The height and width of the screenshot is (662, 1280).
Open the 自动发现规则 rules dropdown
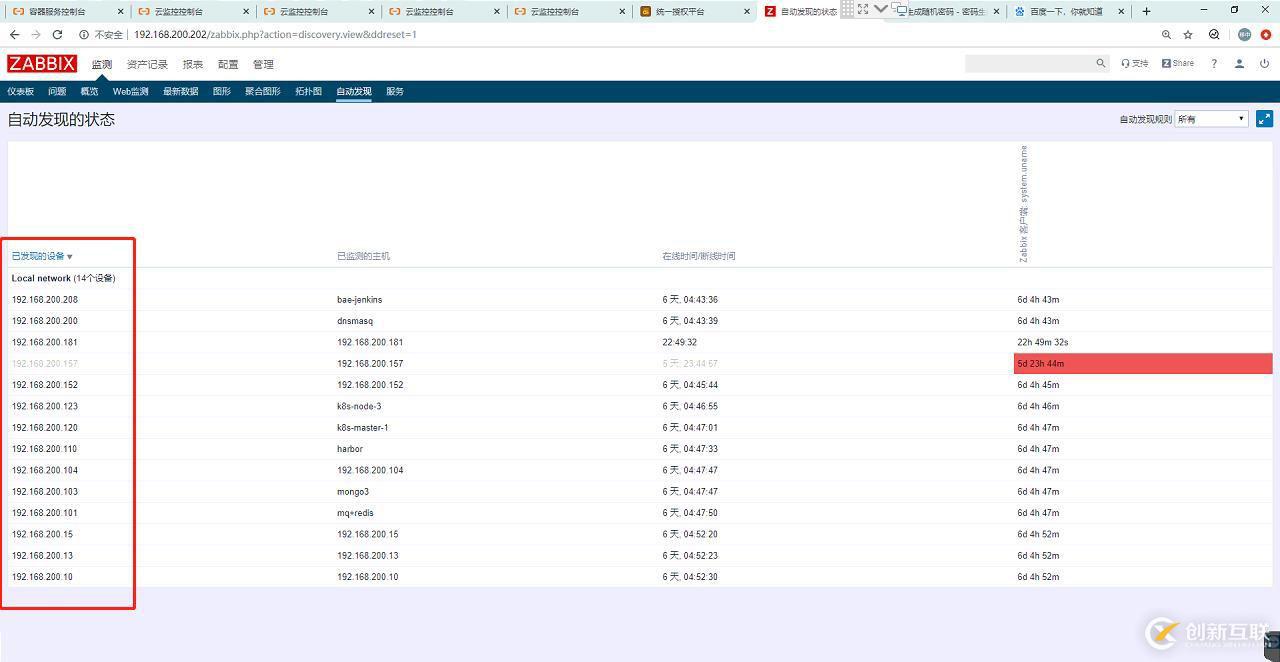1210,118
